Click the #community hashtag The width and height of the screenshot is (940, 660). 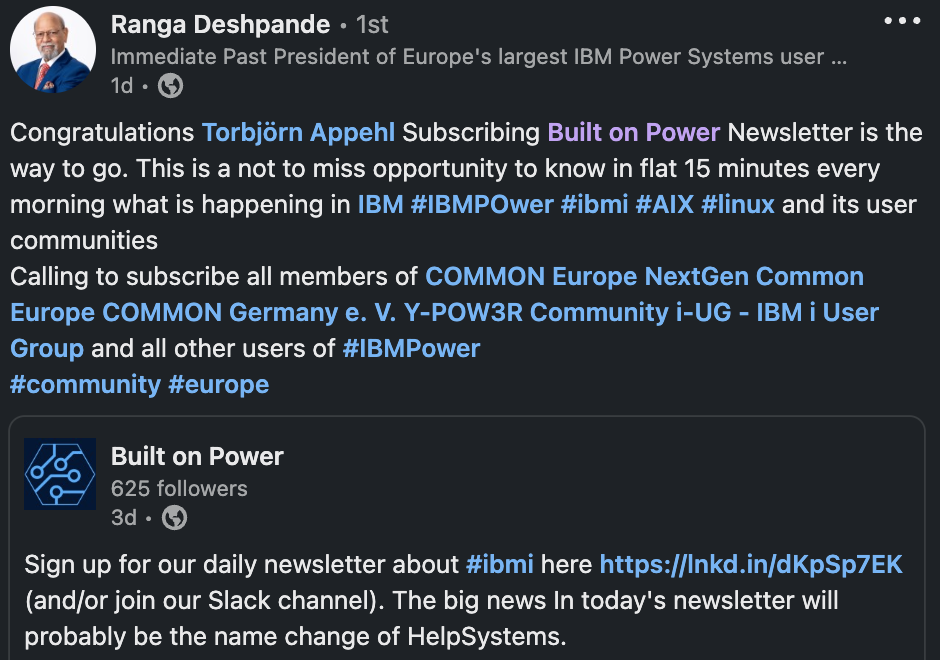click(86, 384)
